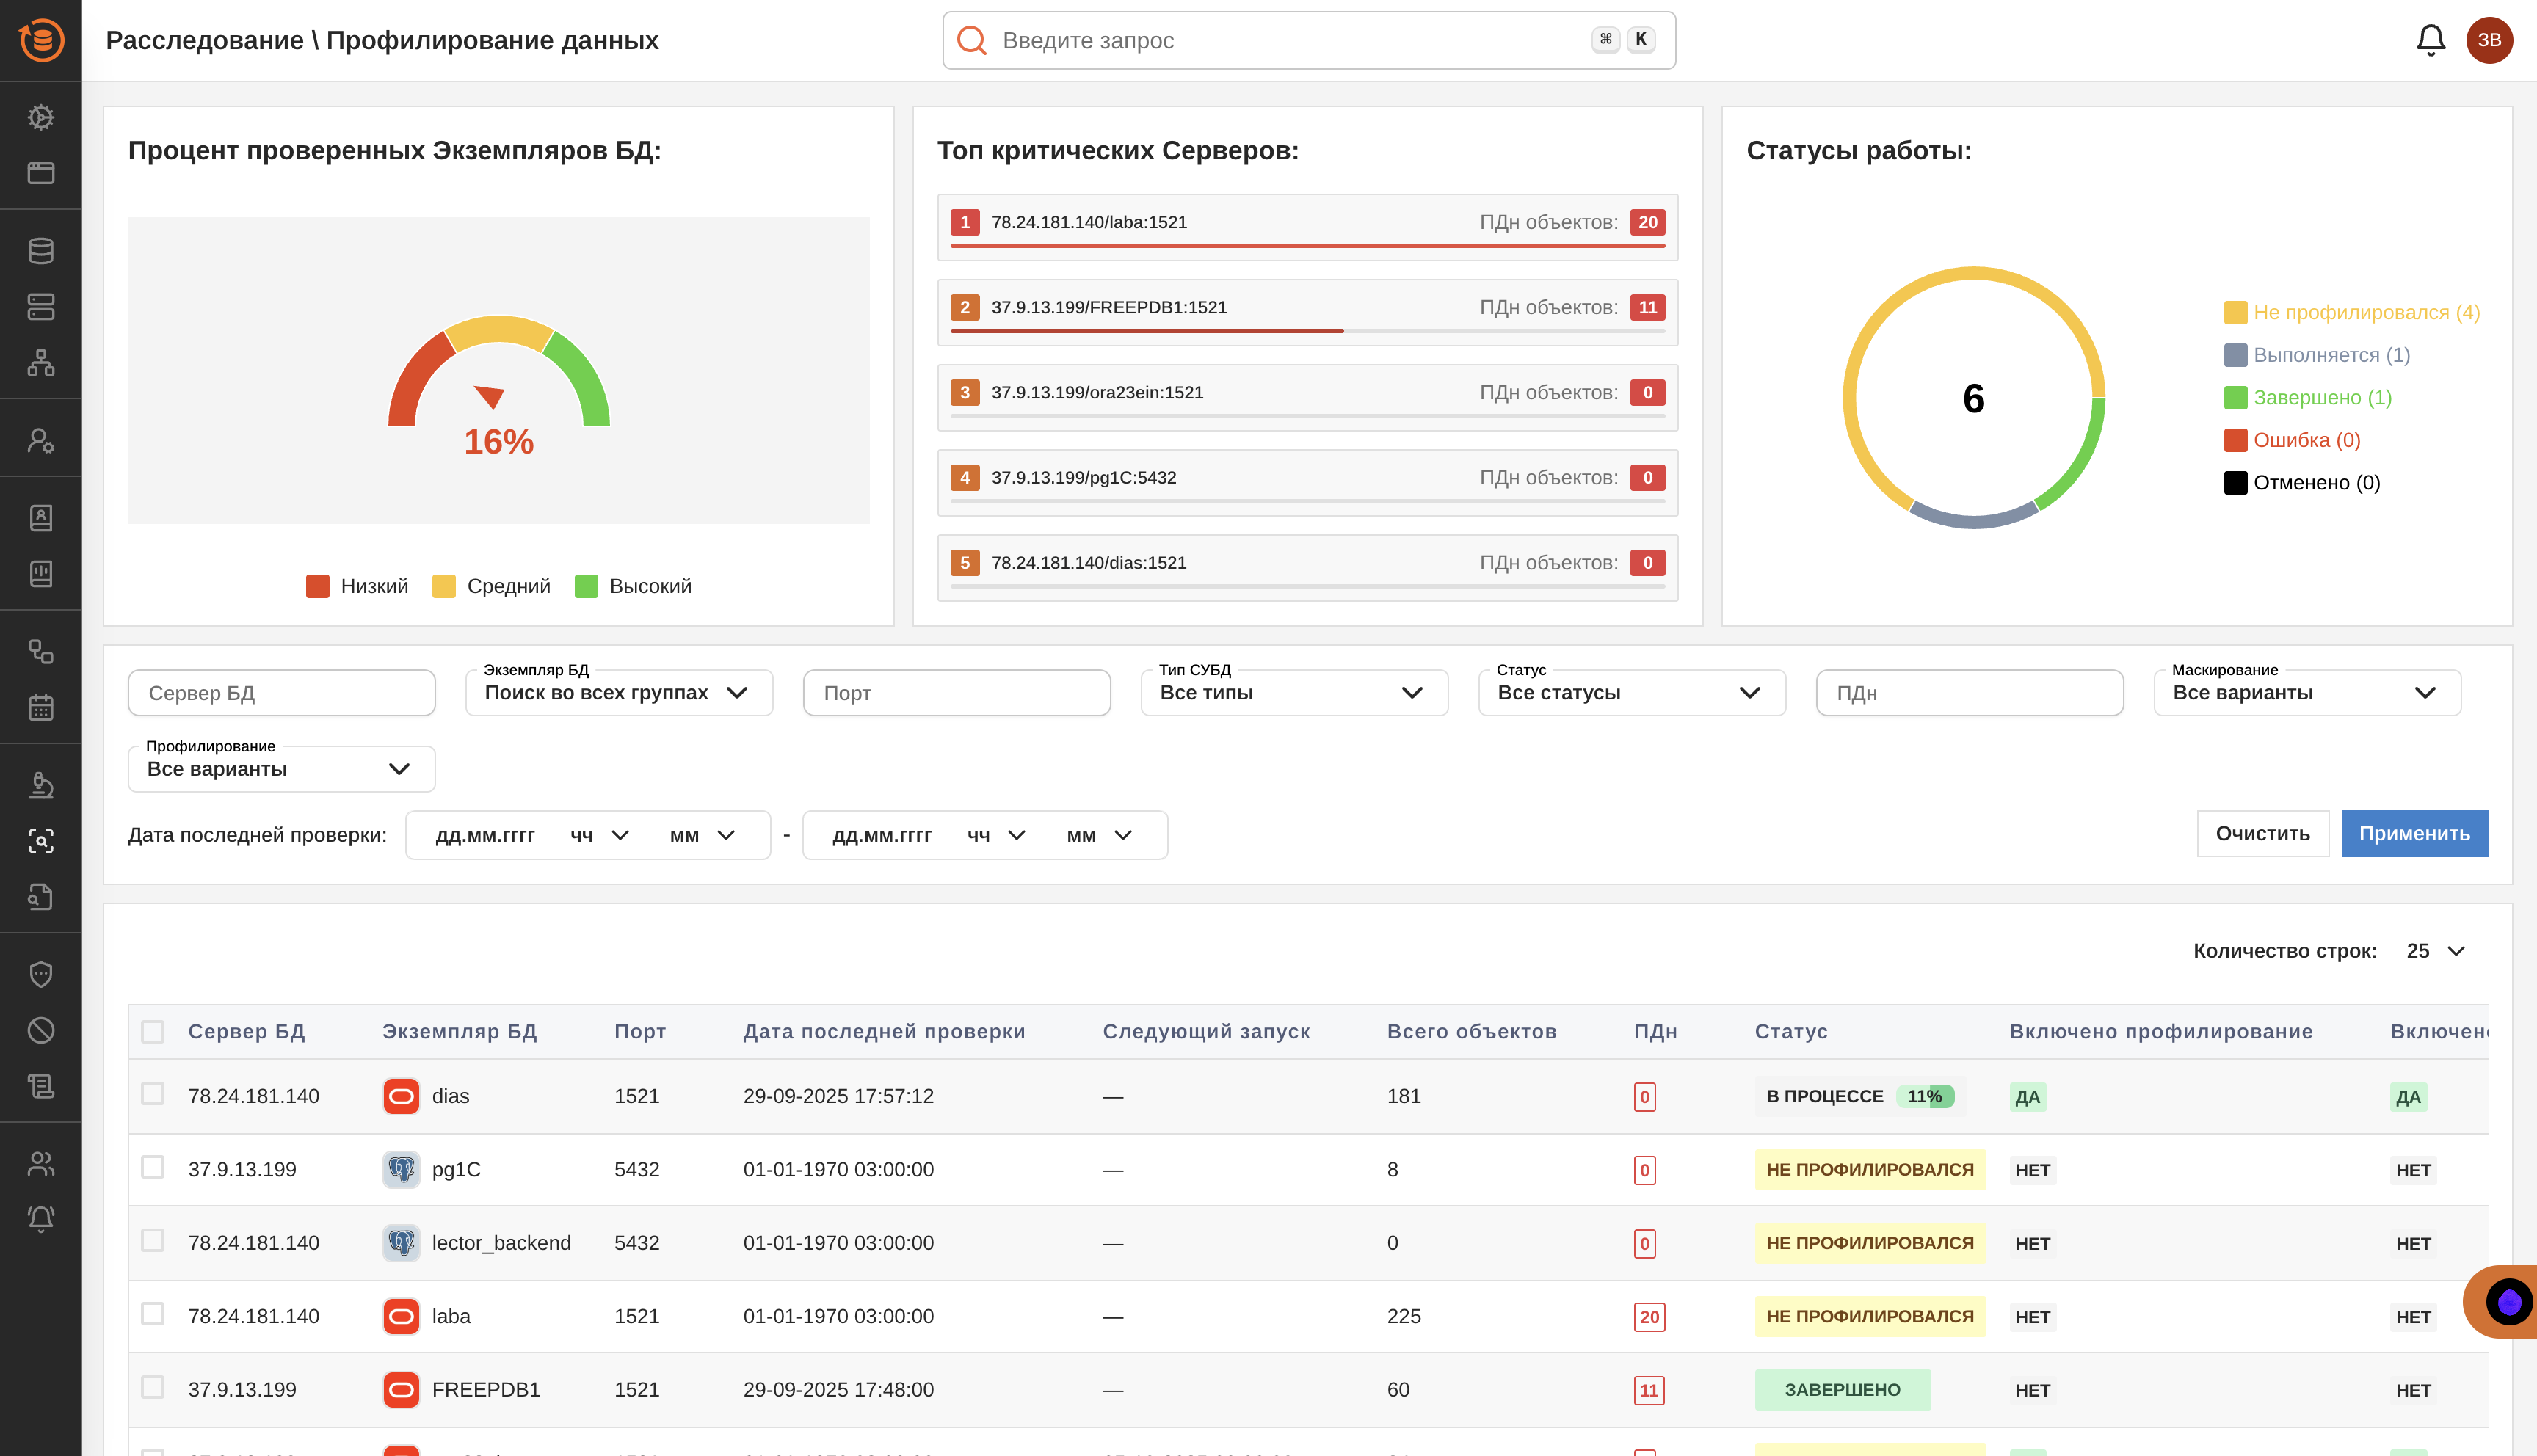Click the notification bell icon

[x=2430, y=40]
